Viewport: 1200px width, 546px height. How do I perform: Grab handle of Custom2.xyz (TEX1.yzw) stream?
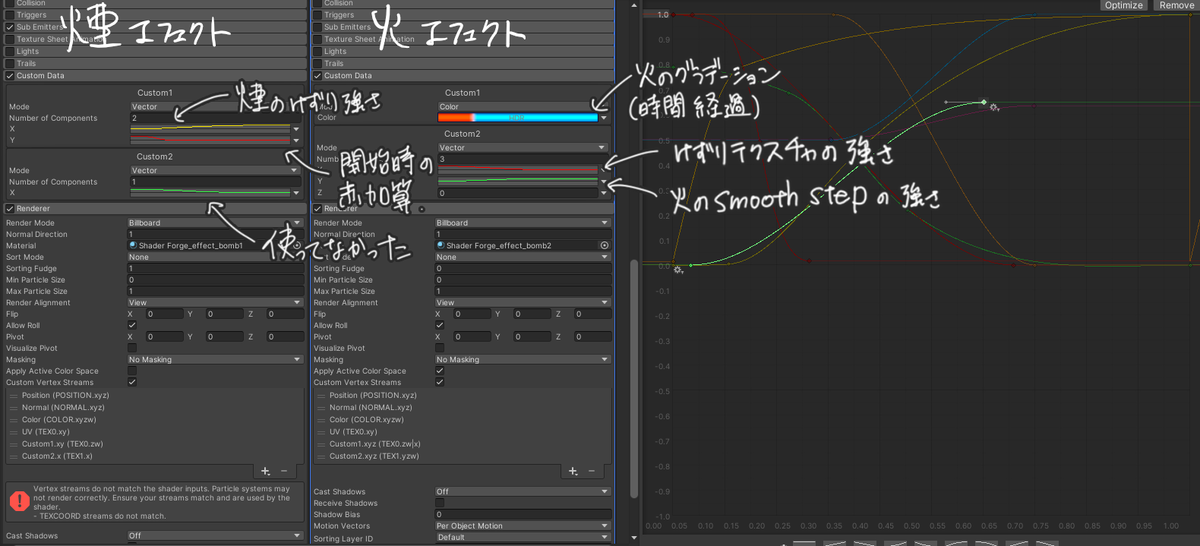pyautogui.click(x=321, y=456)
